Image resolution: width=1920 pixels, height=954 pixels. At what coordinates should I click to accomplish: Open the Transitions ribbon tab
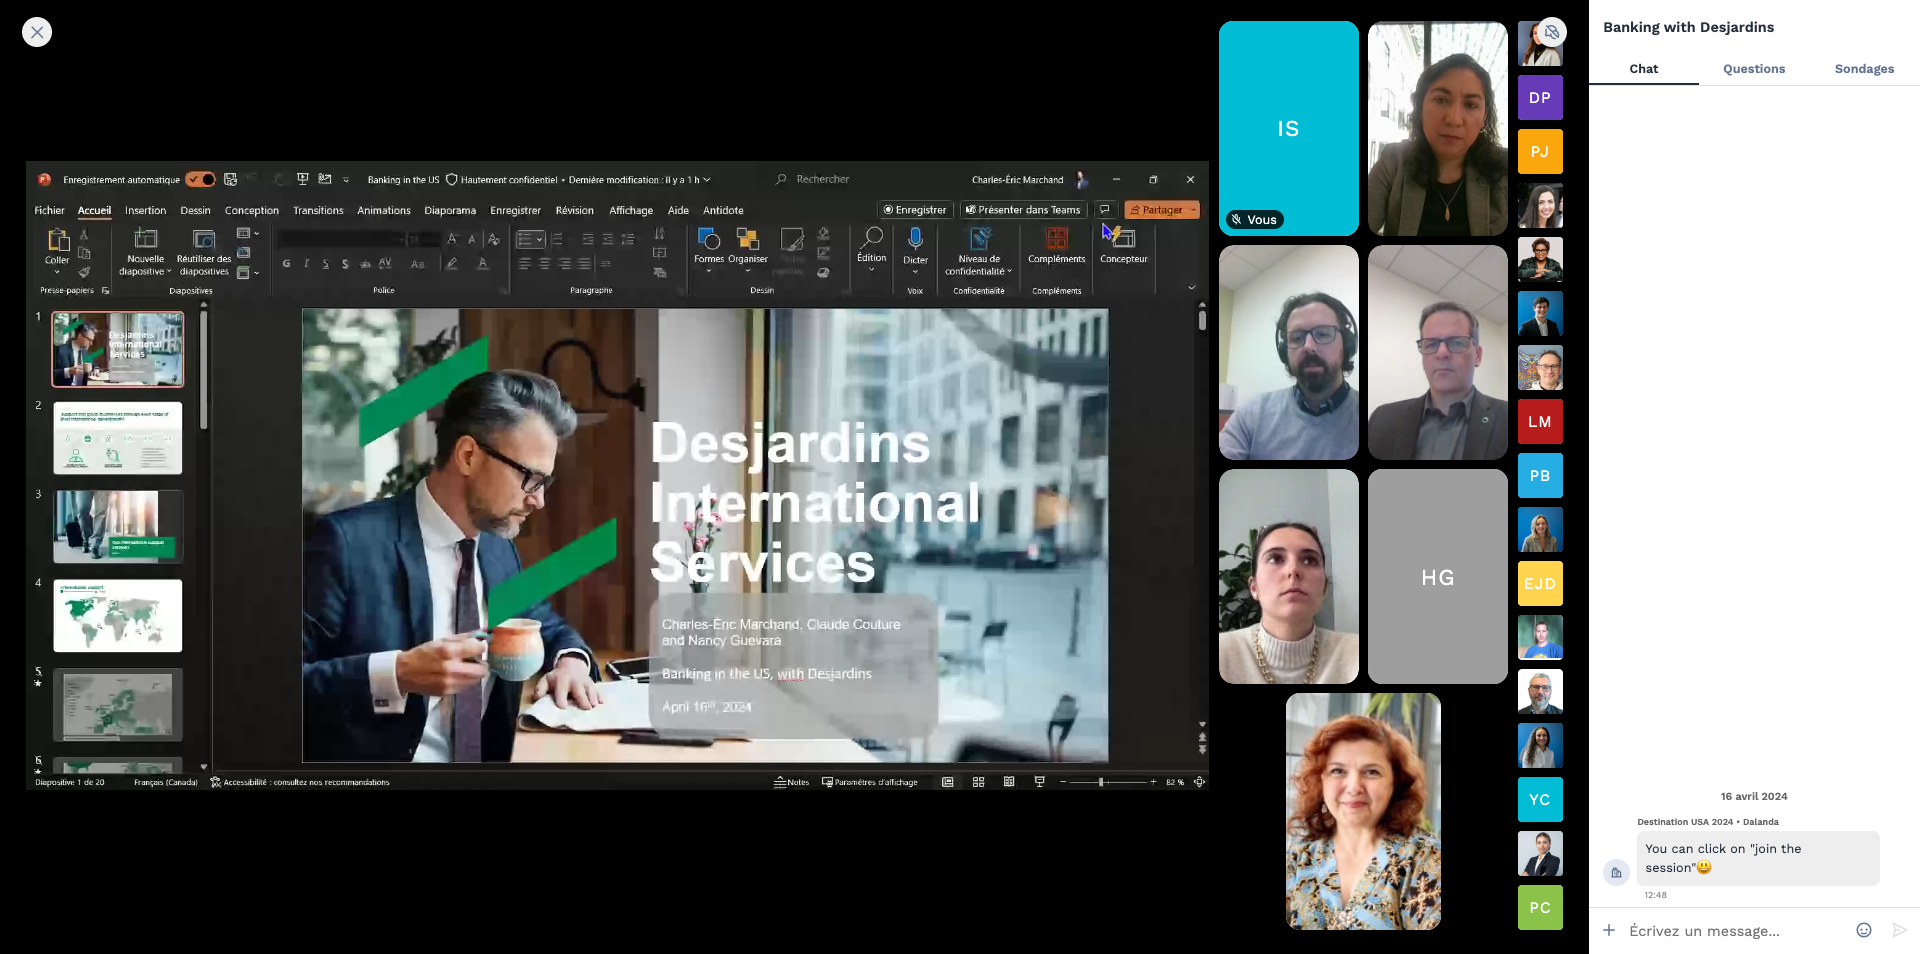[318, 211]
